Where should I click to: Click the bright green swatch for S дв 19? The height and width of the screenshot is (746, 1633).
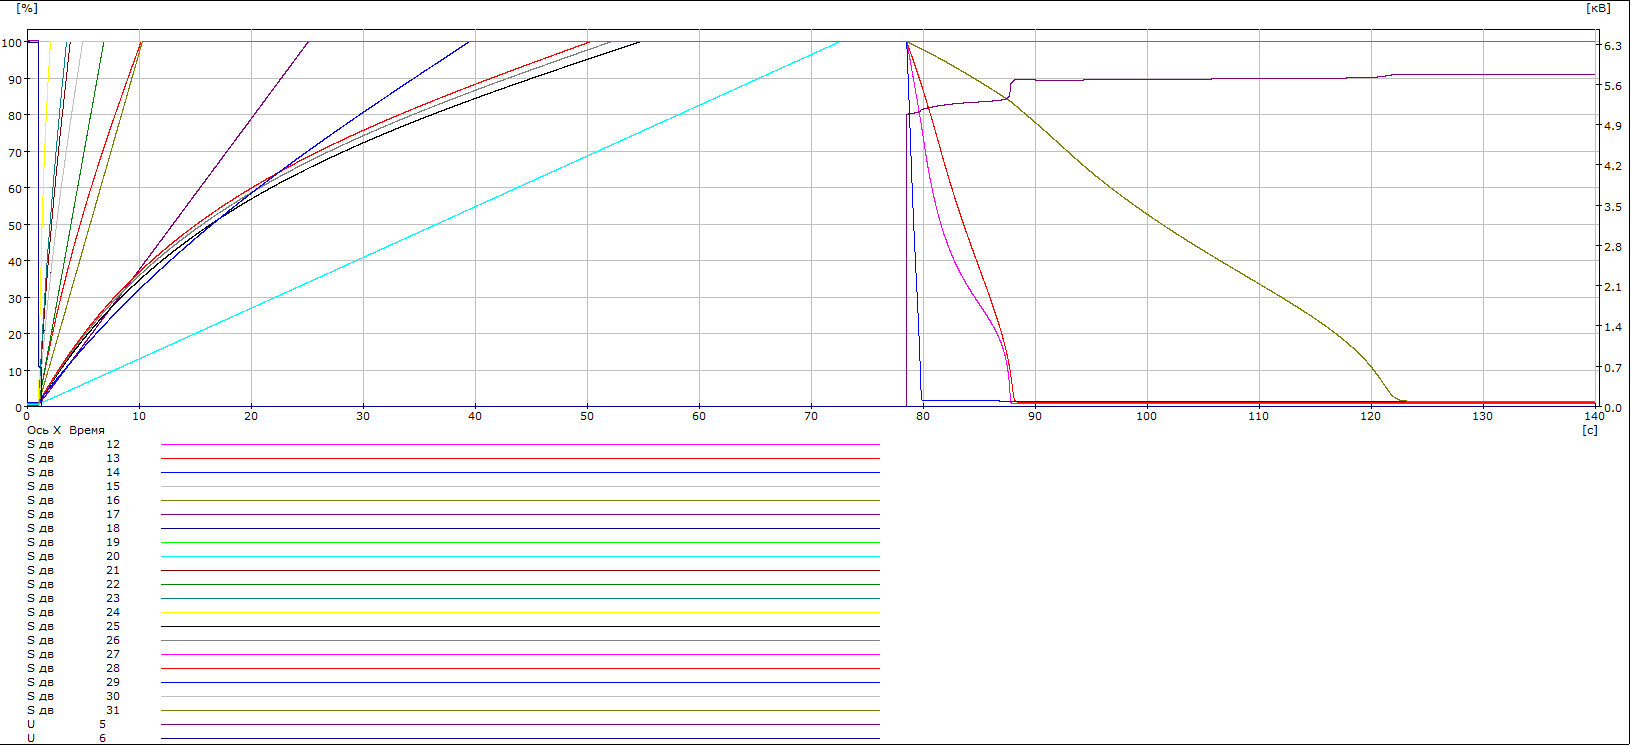click(x=520, y=543)
